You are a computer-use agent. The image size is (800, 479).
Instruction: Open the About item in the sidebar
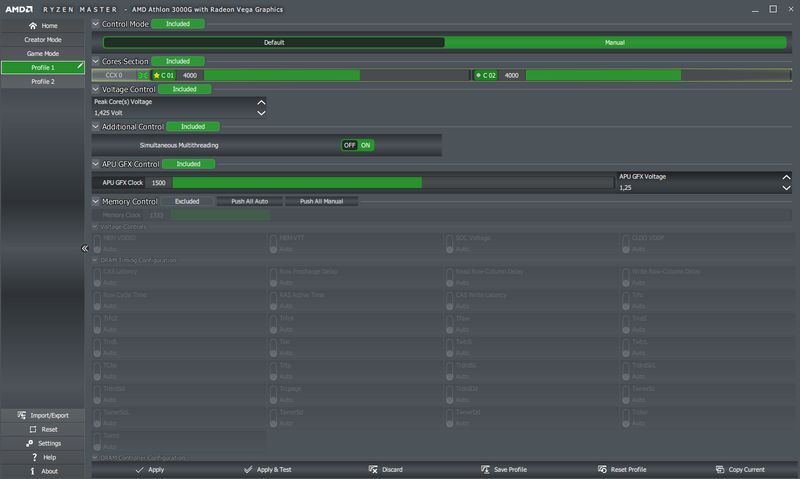click(43, 471)
